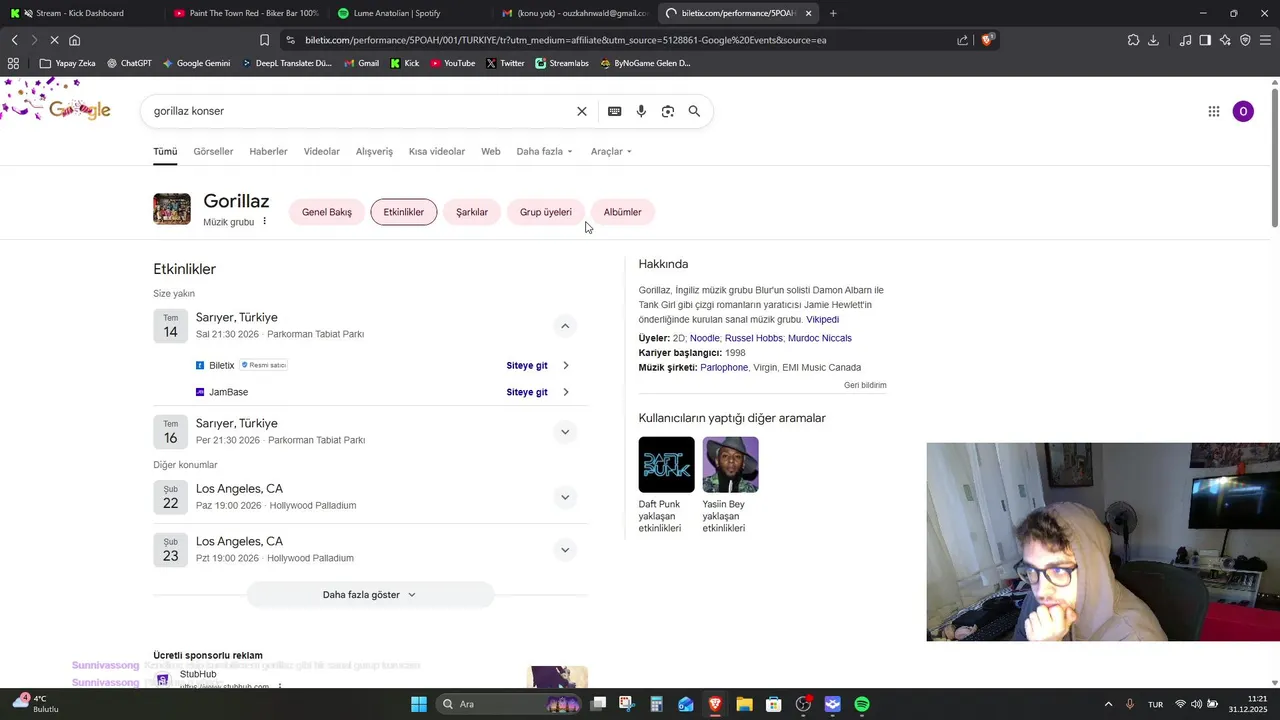
Task: Open browser extensions puzzle icon
Action: (1133, 40)
